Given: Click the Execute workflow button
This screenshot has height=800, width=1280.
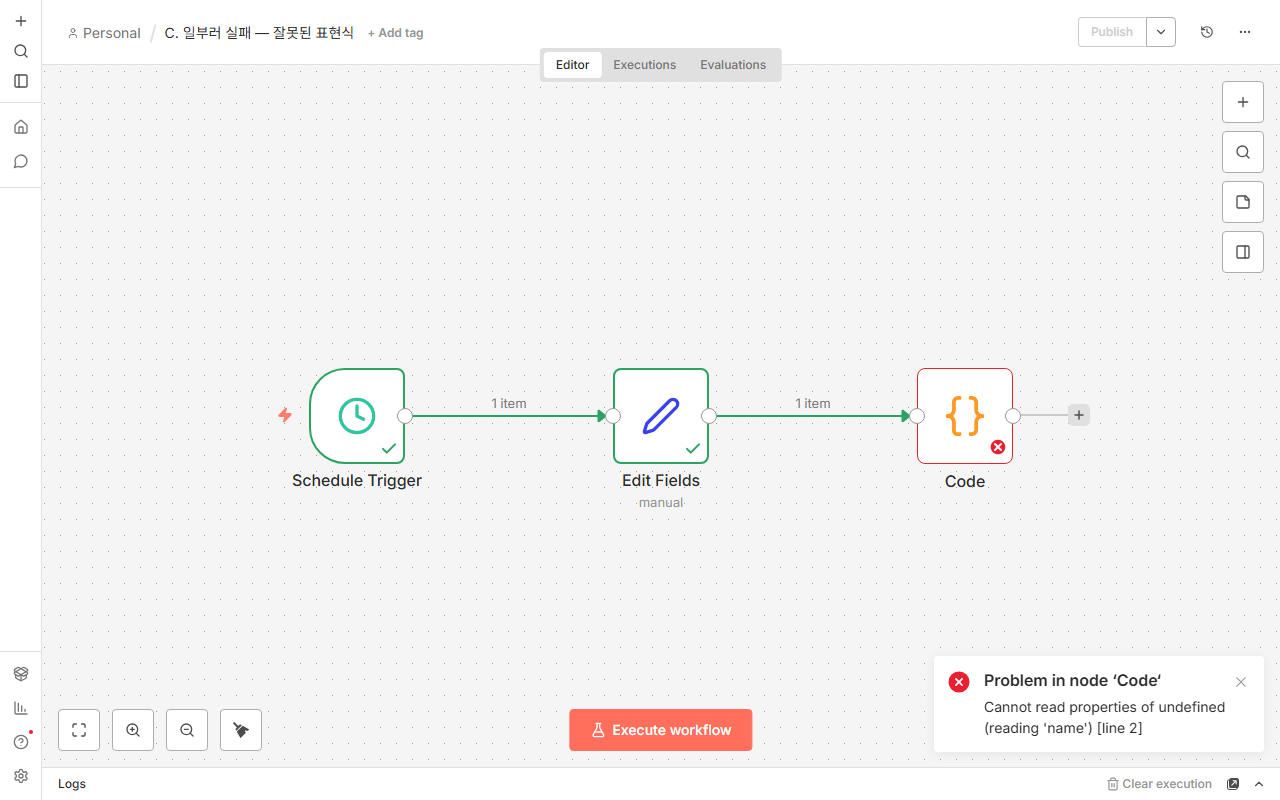Looking at the screenshot, I should click(661, 730).
